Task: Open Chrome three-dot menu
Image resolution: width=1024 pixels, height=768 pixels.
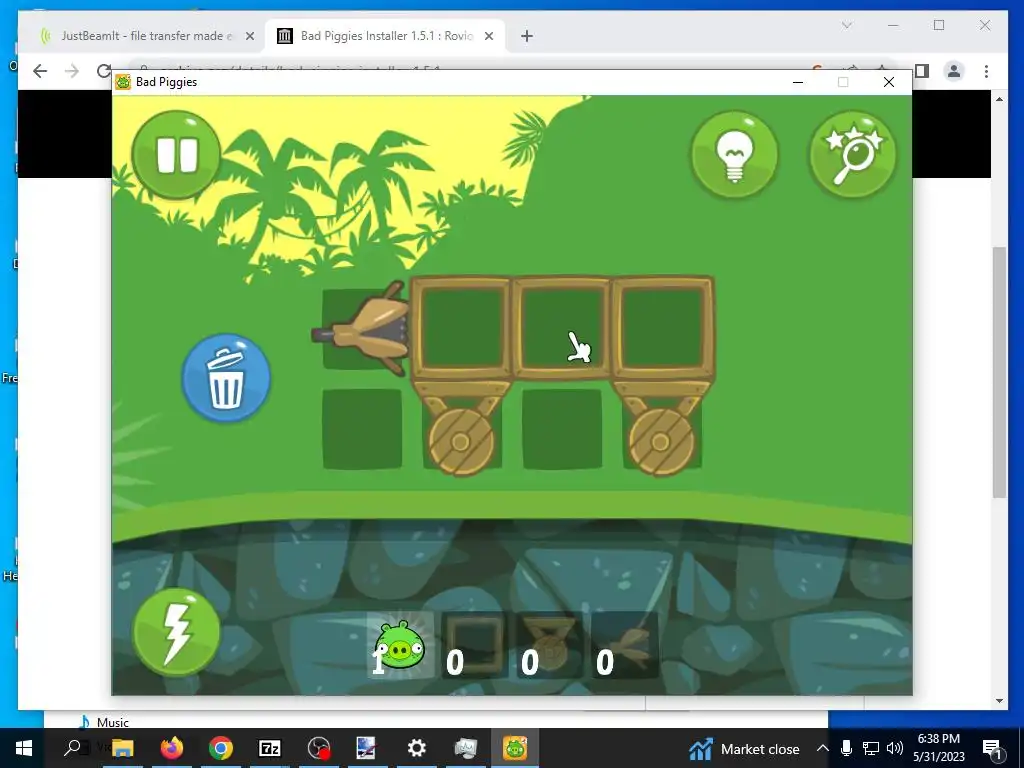Action: (x=986, y=71)
